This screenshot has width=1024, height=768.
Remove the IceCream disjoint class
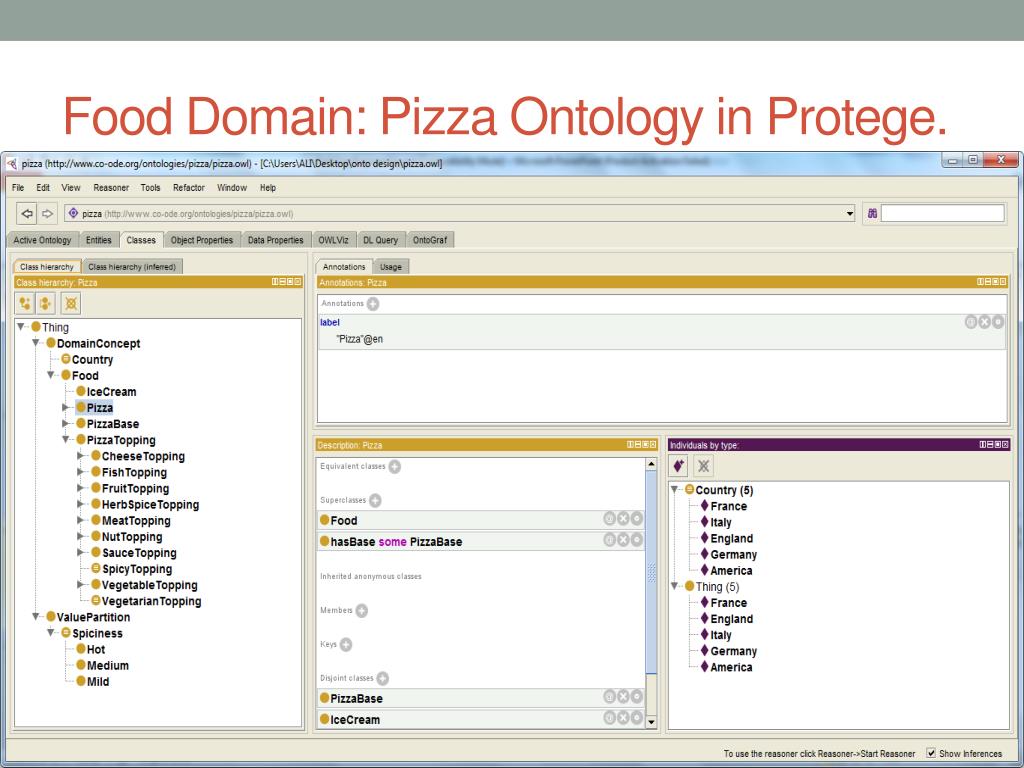(x=623, y=718)
